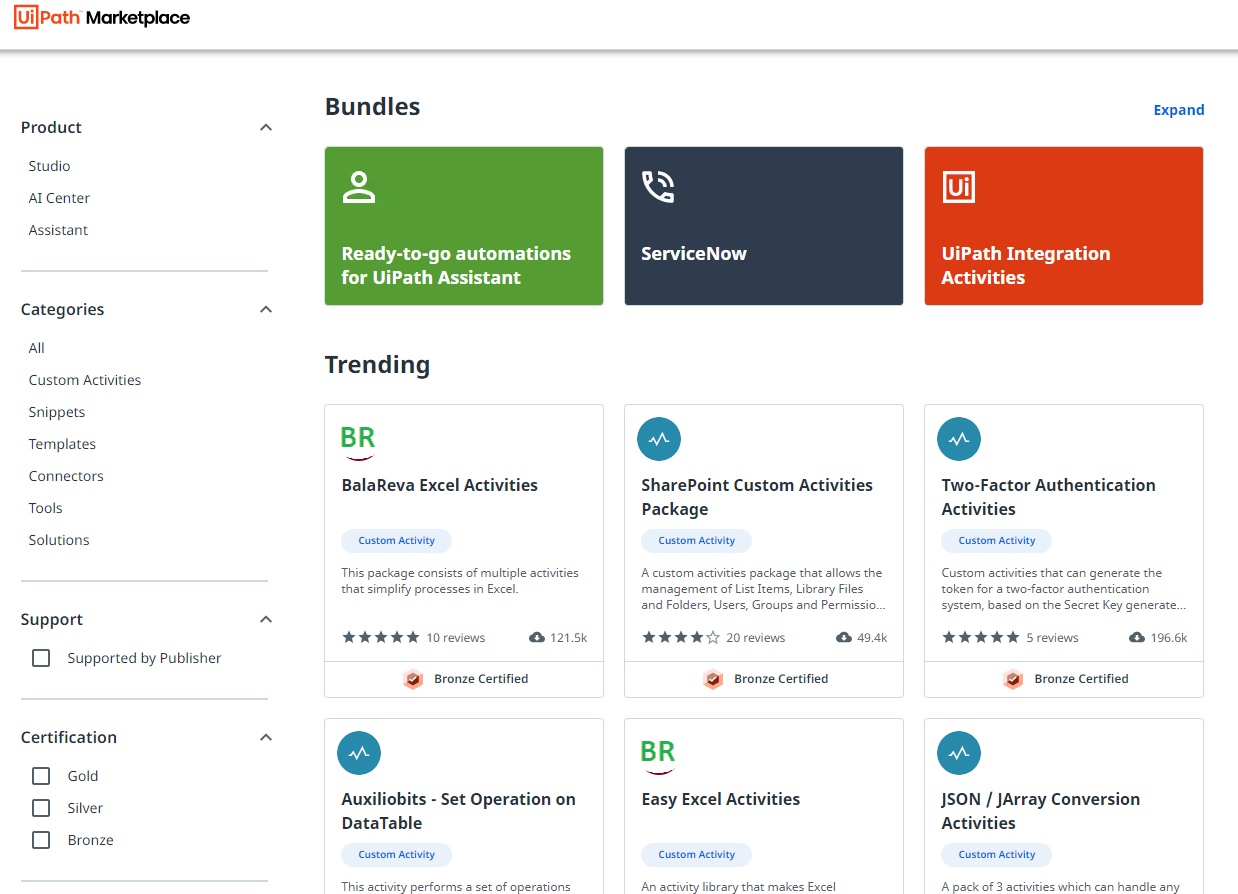1238x894 pixels.
Task: Enable the Gold certification filter
Action: (41, 776)
